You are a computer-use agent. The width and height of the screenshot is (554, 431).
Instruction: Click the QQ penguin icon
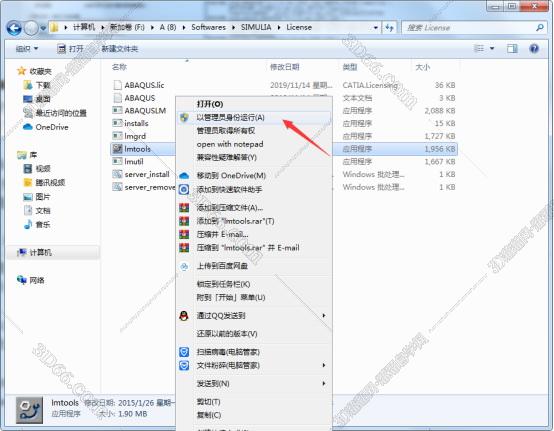[184, 315]
